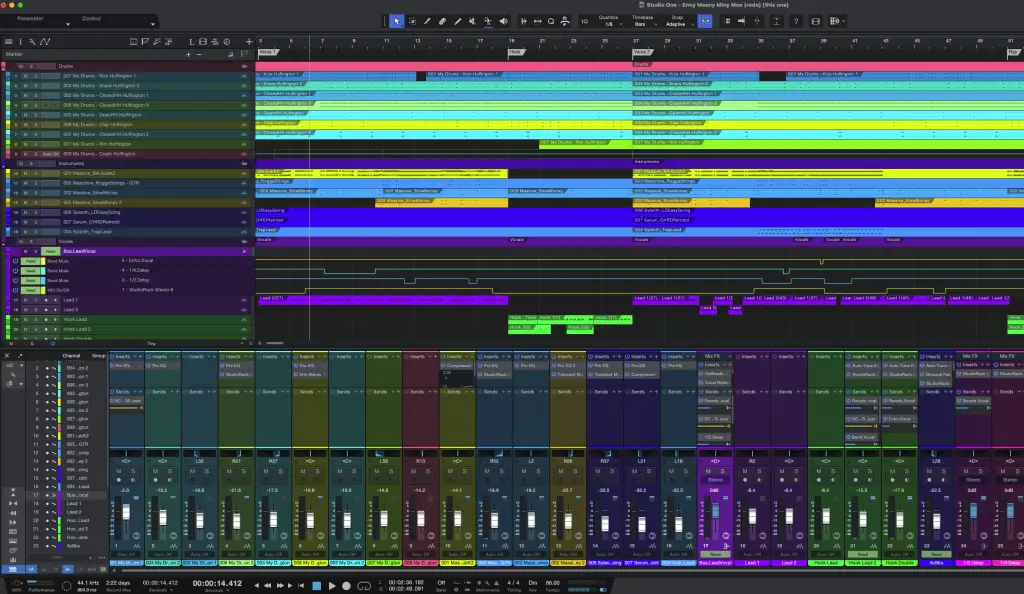Select the Listen tool
Image resolution: width=1024 pixels, height=594 pixels.
point(504,21)
